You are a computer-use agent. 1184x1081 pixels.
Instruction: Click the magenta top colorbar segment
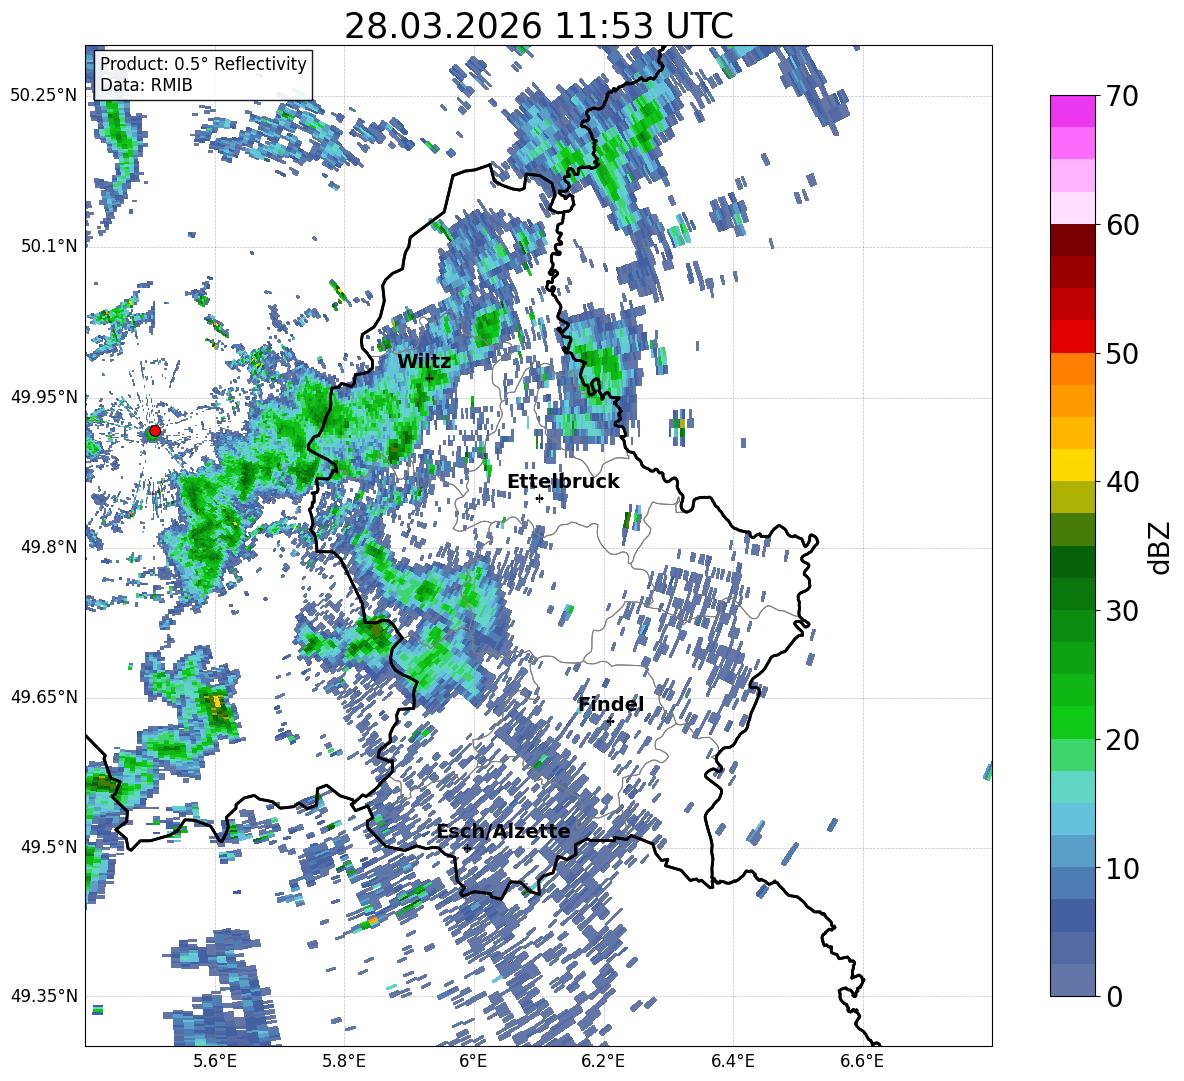(1072, 111)
